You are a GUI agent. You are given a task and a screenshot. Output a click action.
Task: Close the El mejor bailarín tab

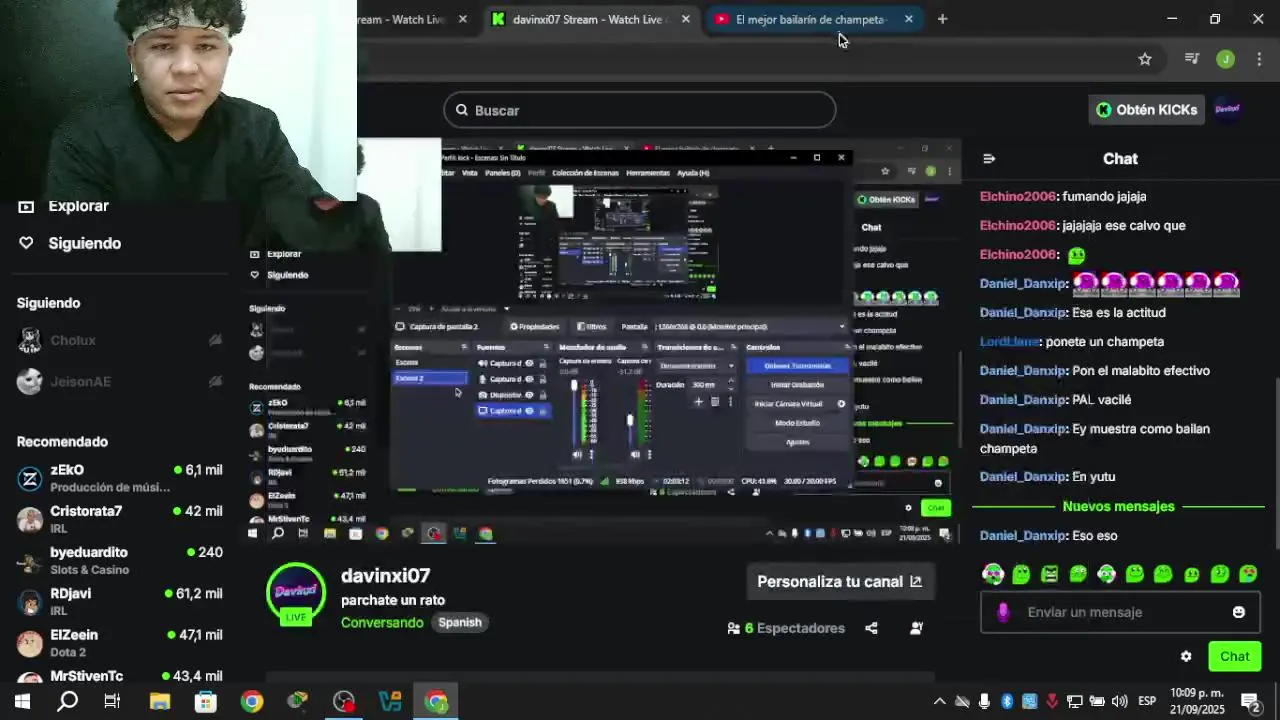click(908, 19)
